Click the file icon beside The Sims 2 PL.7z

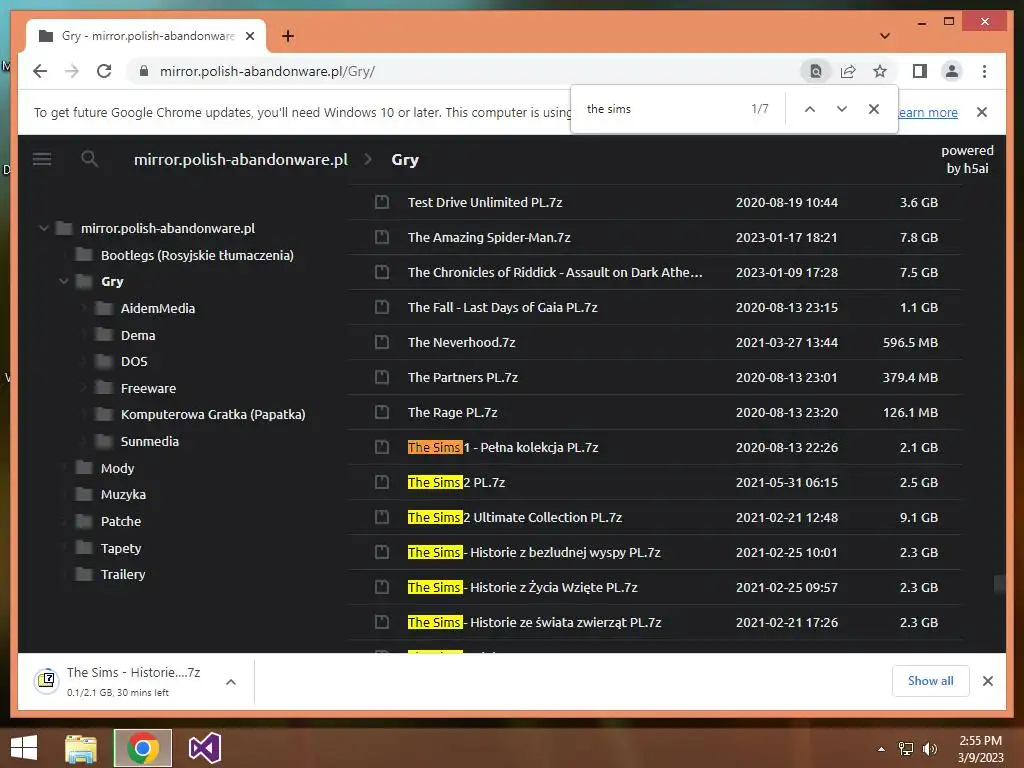click(x=382, y=483)
